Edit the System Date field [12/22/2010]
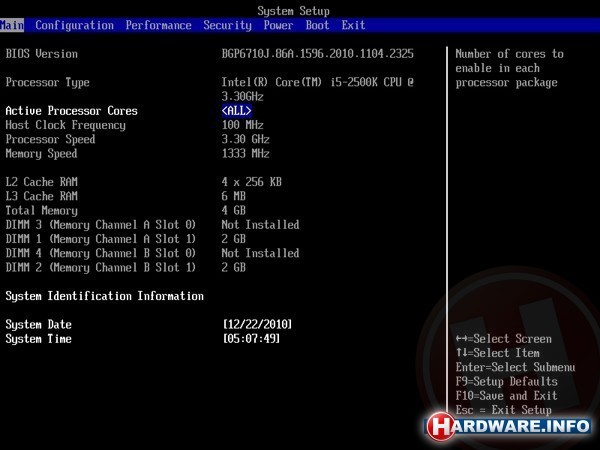The image size is (600, 450). [x=258, y=324]
